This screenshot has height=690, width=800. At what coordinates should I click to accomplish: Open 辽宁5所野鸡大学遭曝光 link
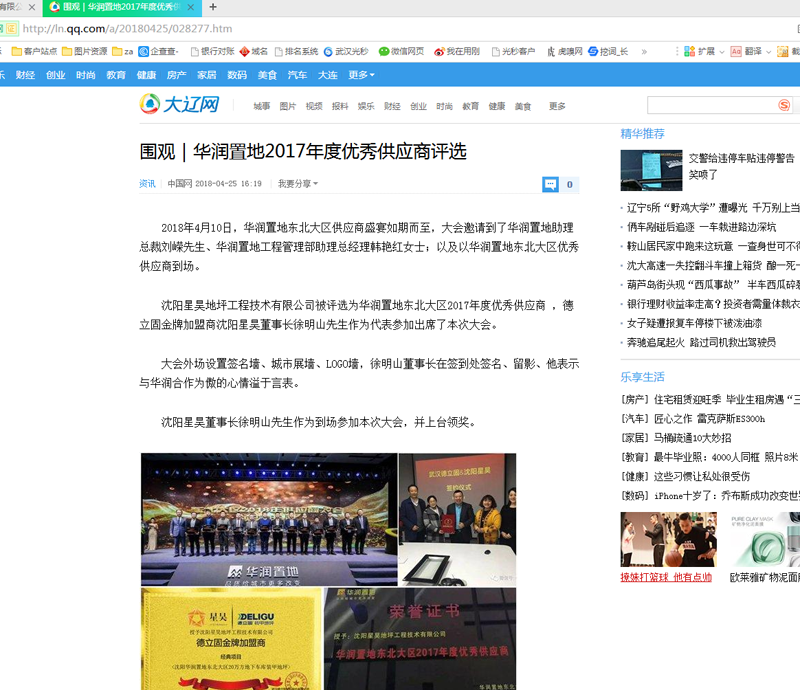point(713,208)
